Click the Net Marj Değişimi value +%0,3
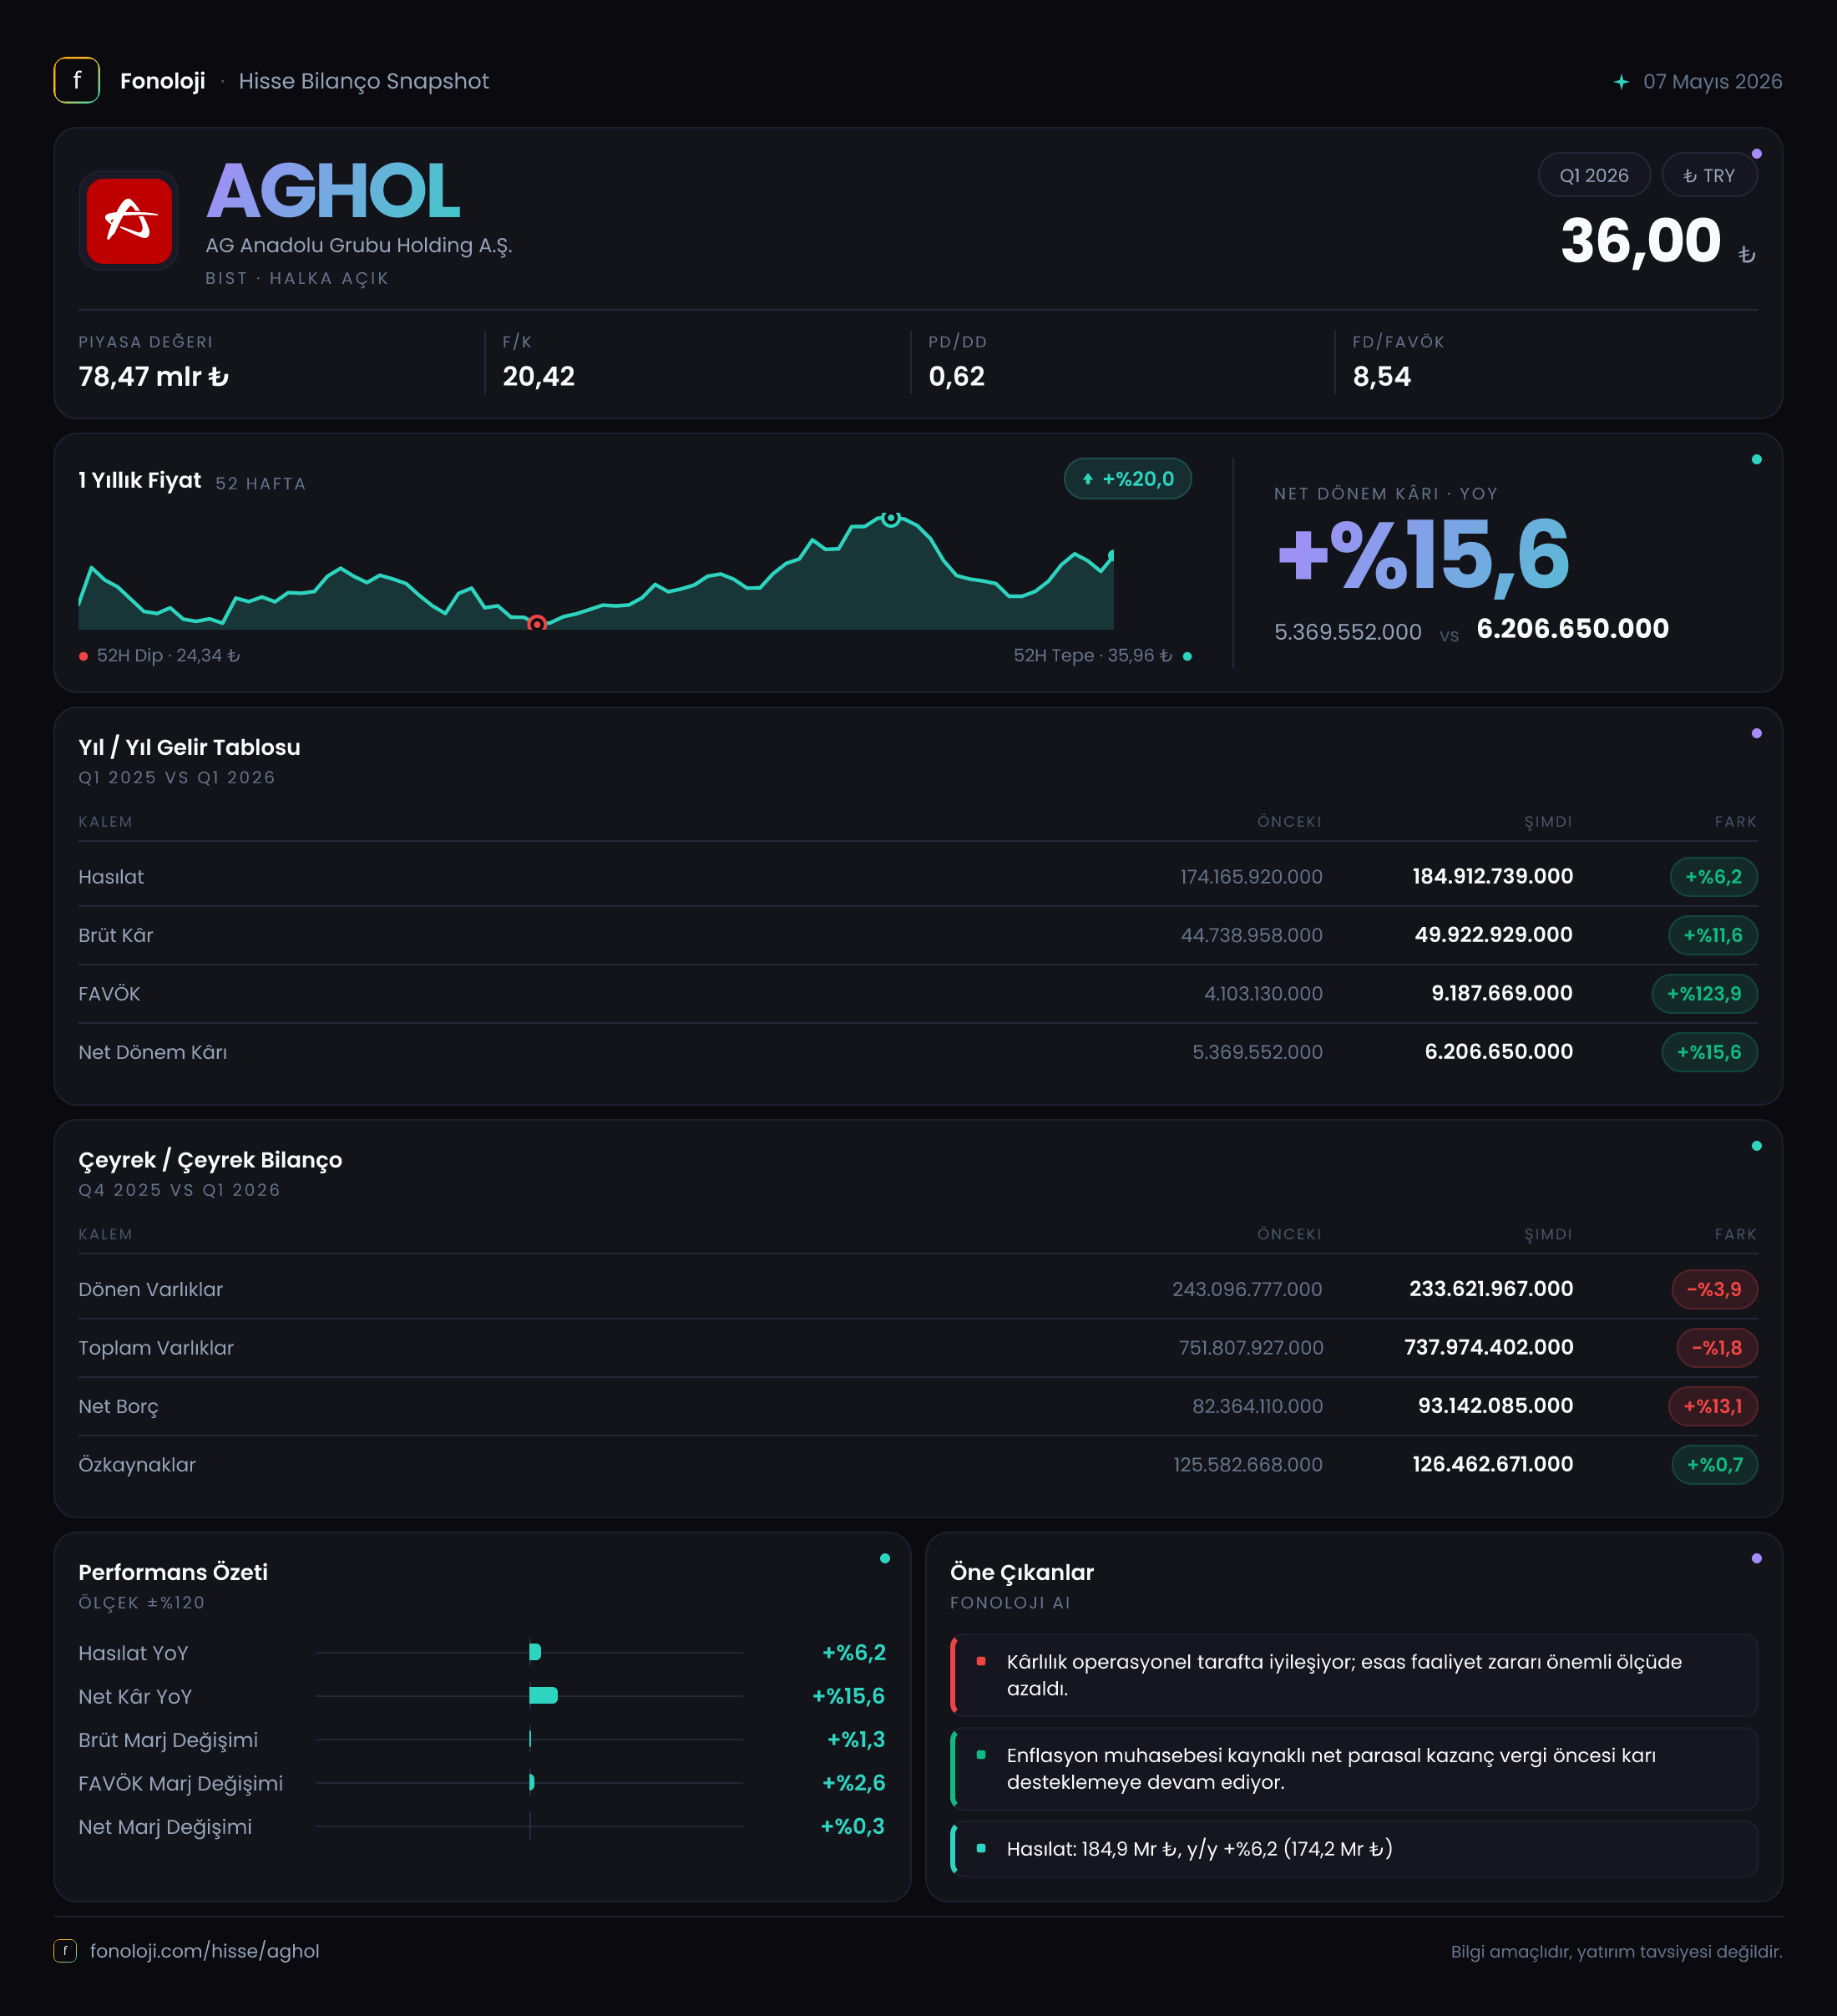 click(853, 1826)
